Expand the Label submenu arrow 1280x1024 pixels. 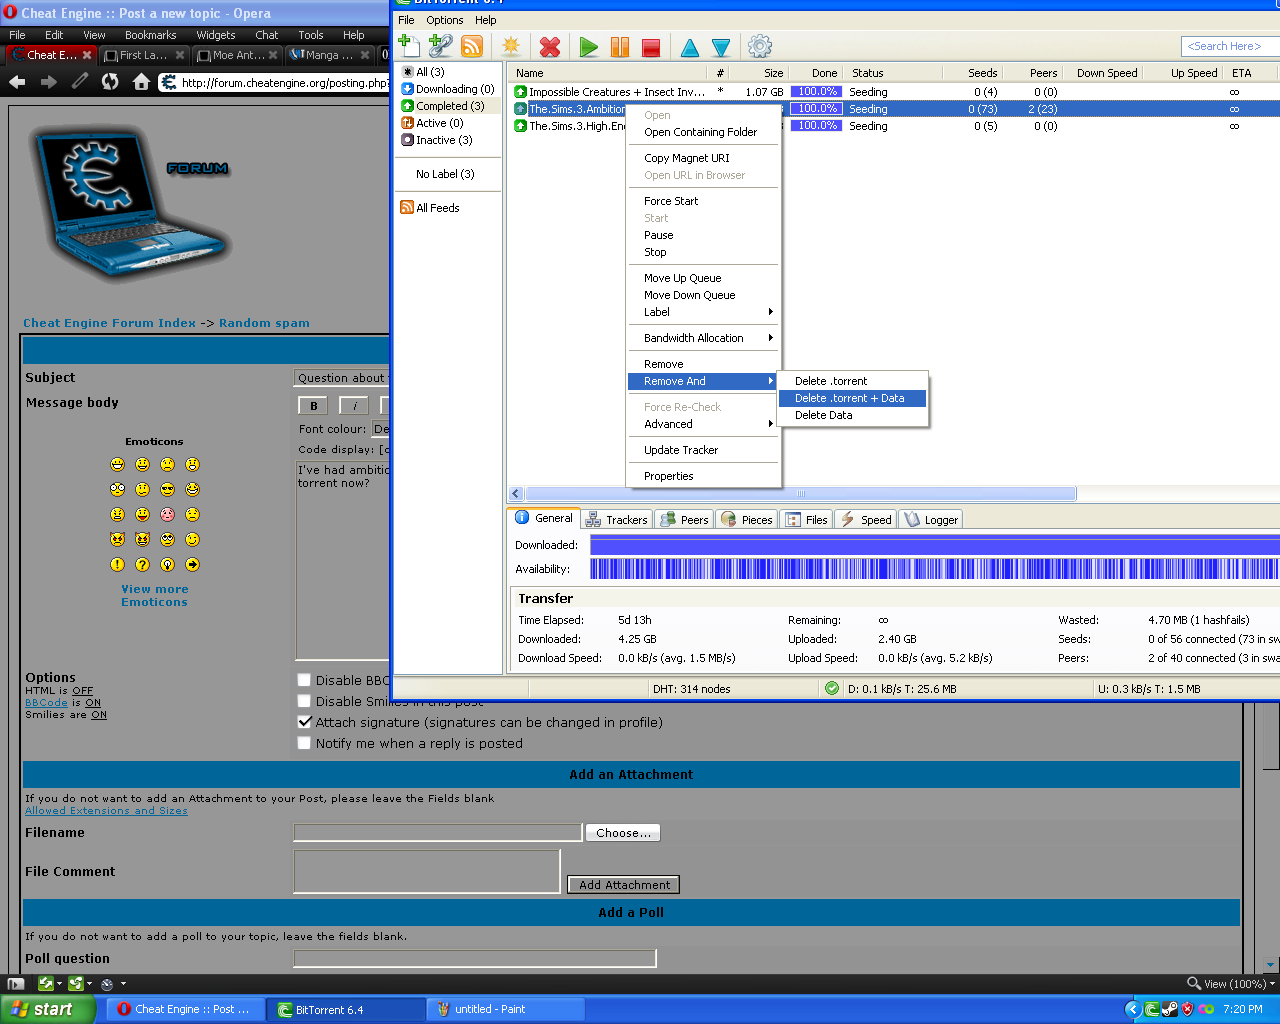click(770, 312)
